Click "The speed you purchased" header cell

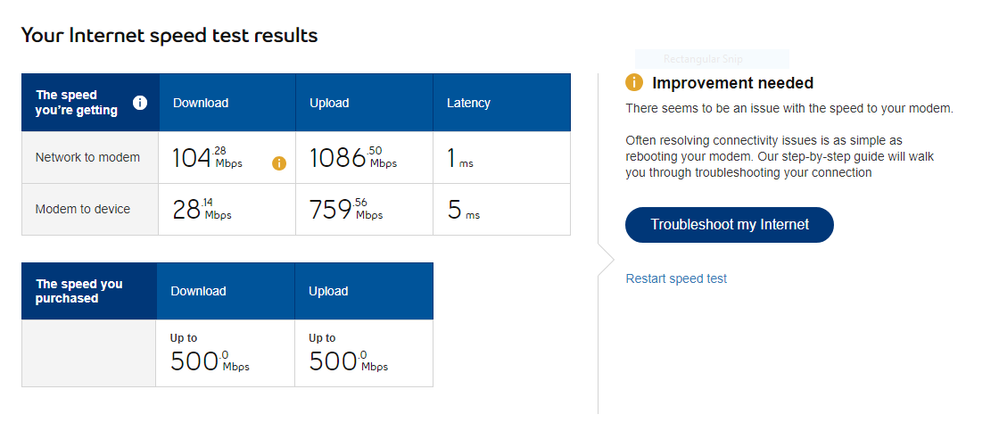pos(79,291)
